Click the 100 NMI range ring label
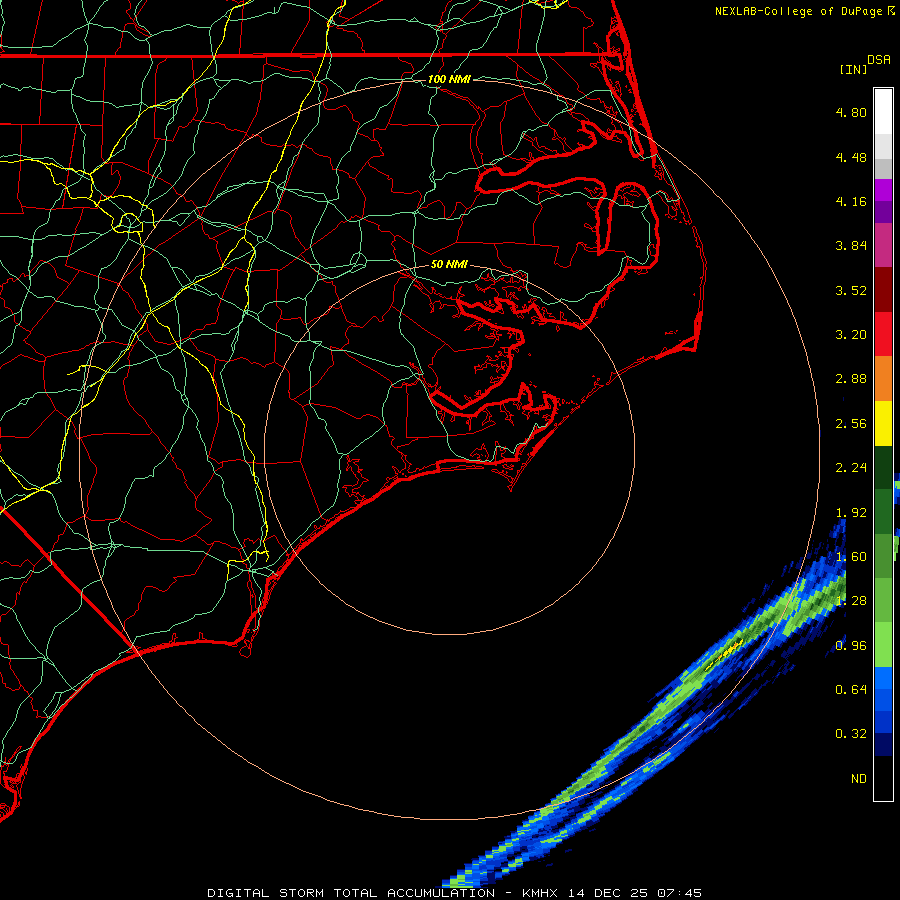The width and height of the screenshot is (900, 900). coord(449,79)
